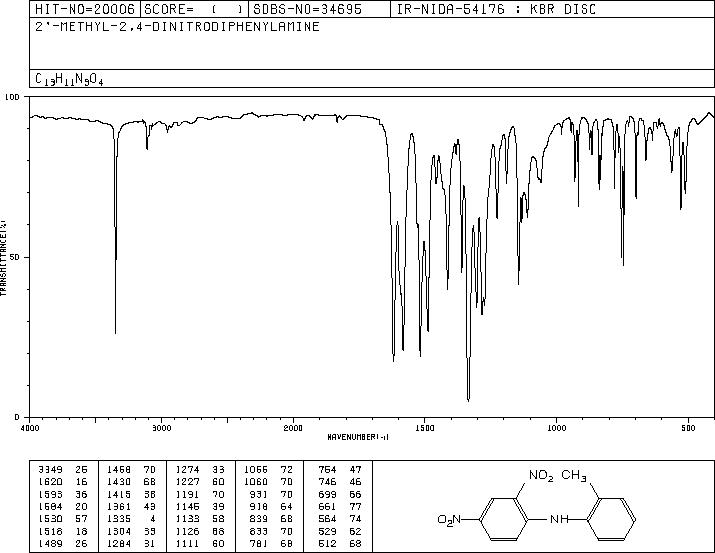715x553 pixels.
Task: Click the NH bridge label in the structure
Action: coord(559,519)
